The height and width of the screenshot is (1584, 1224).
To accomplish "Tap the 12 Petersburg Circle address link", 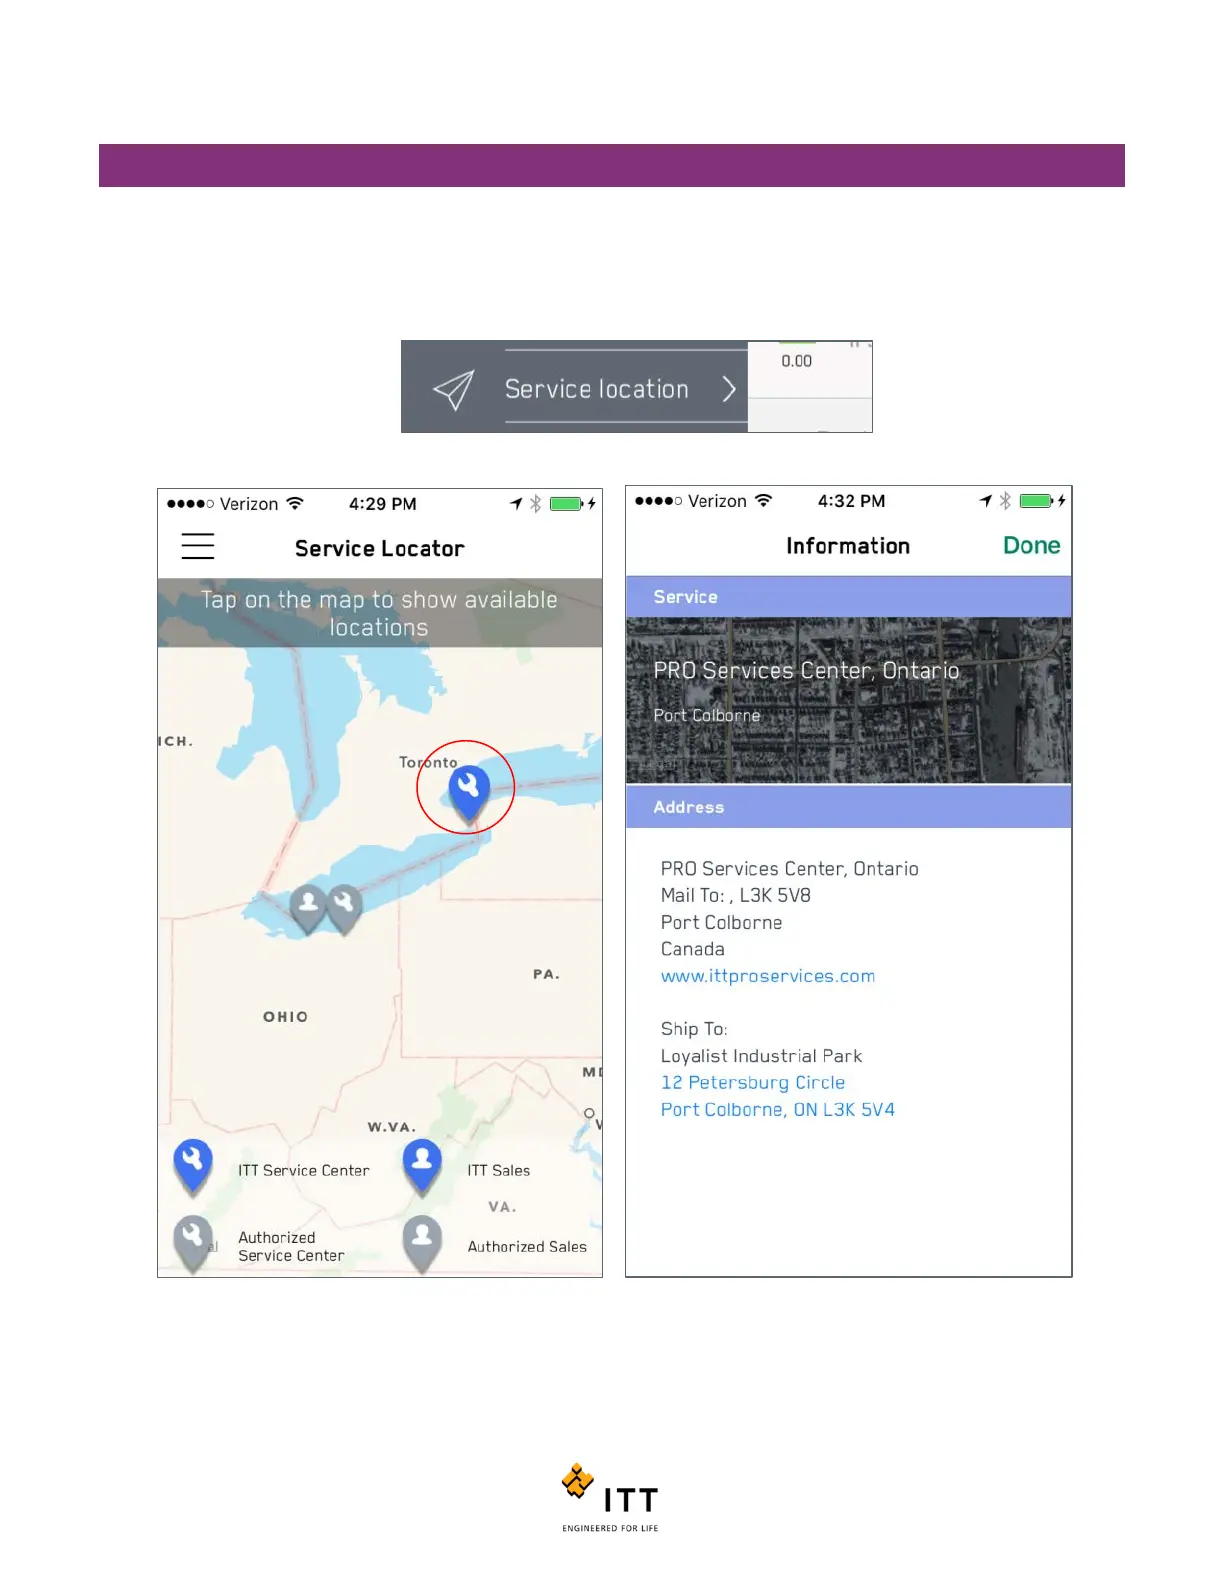I will tap(752, 1082).
